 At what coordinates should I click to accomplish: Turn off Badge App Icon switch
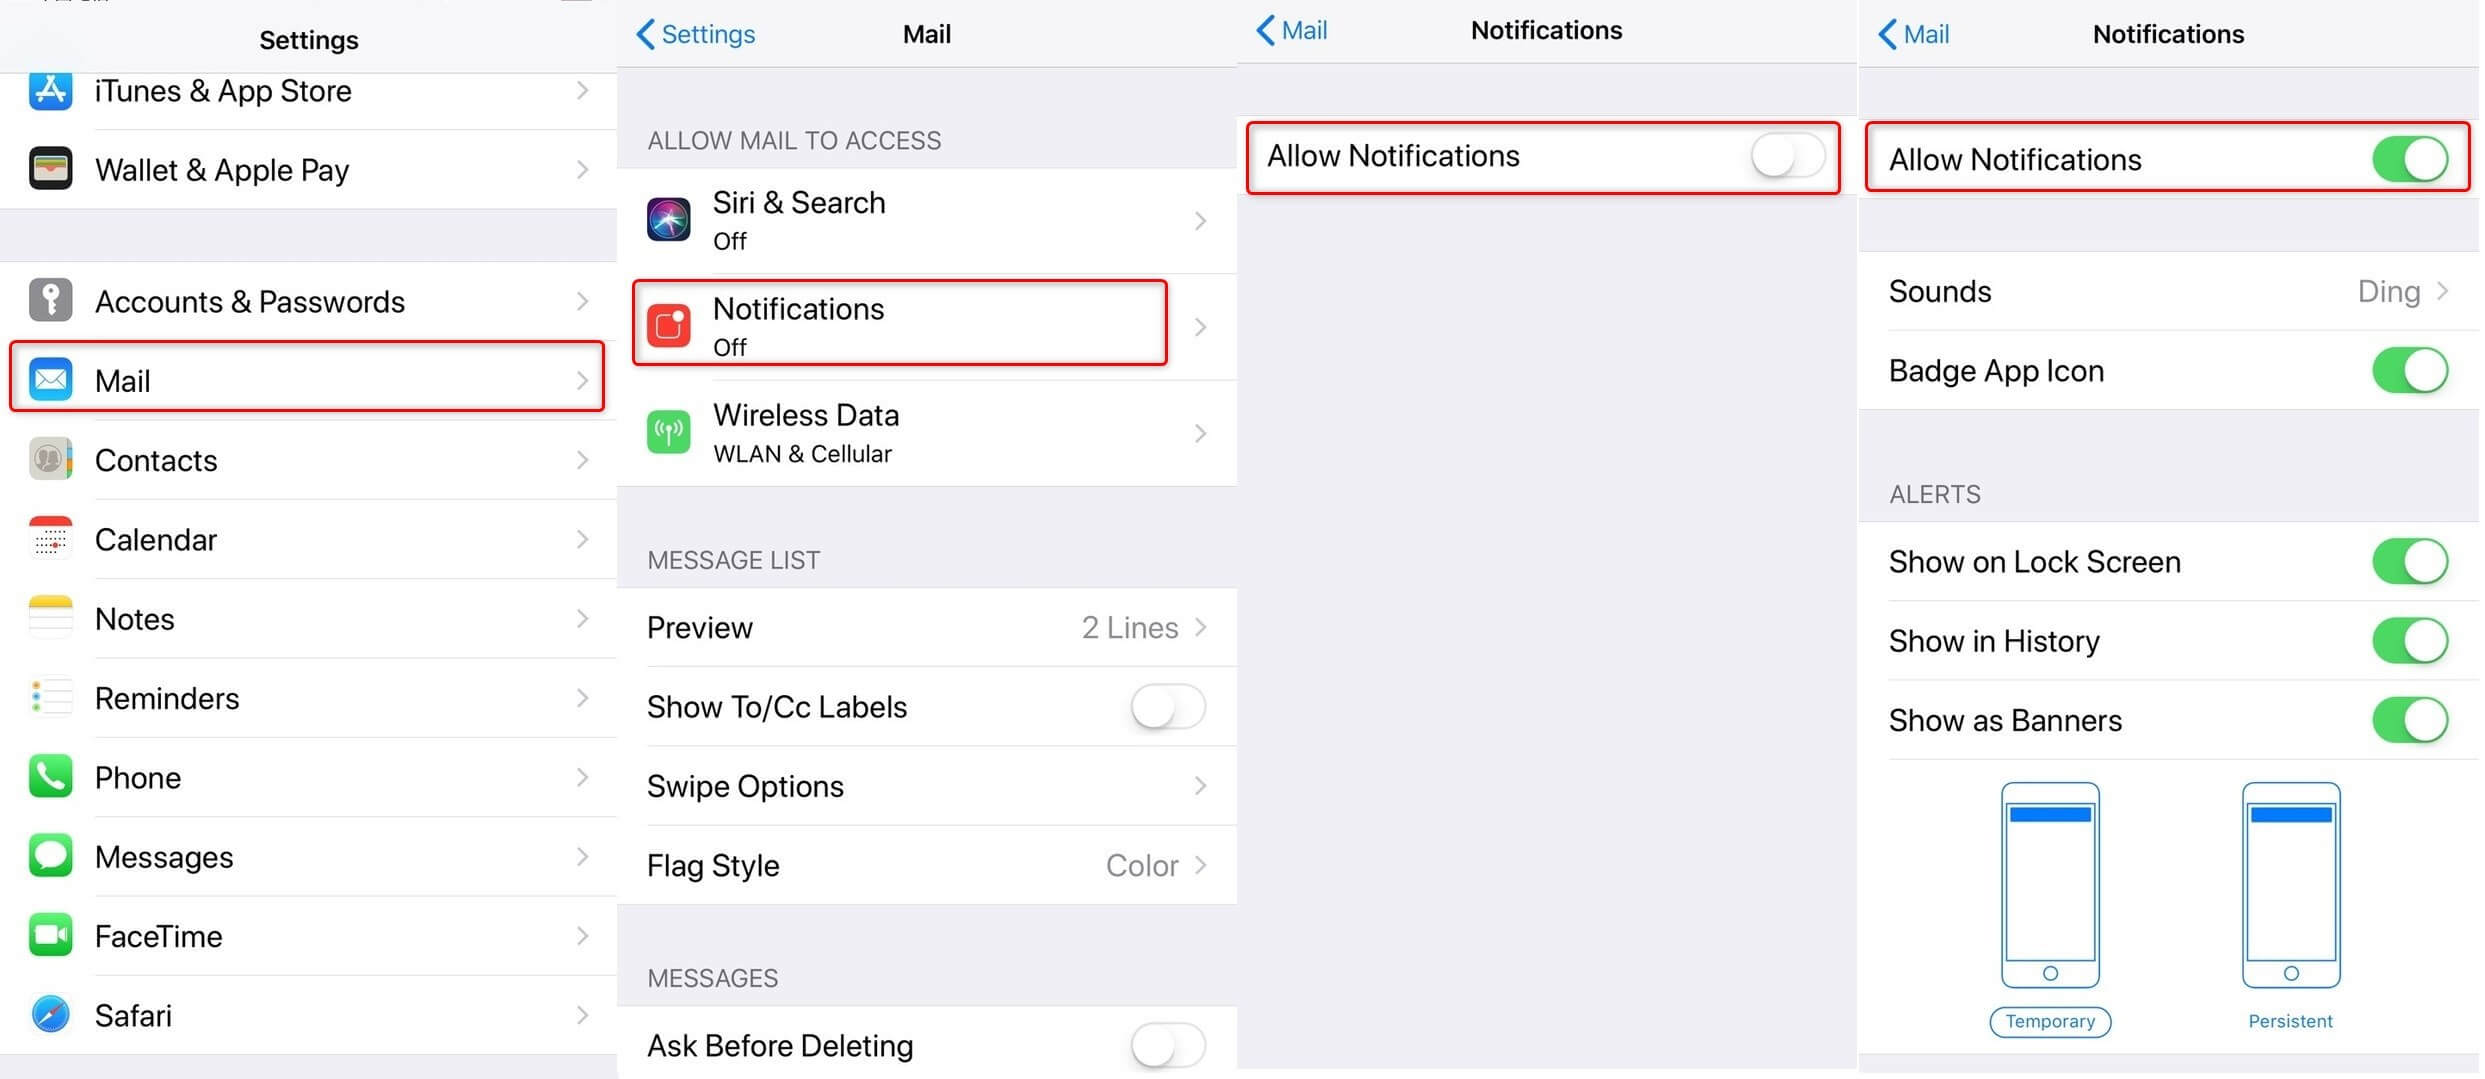2409,370
